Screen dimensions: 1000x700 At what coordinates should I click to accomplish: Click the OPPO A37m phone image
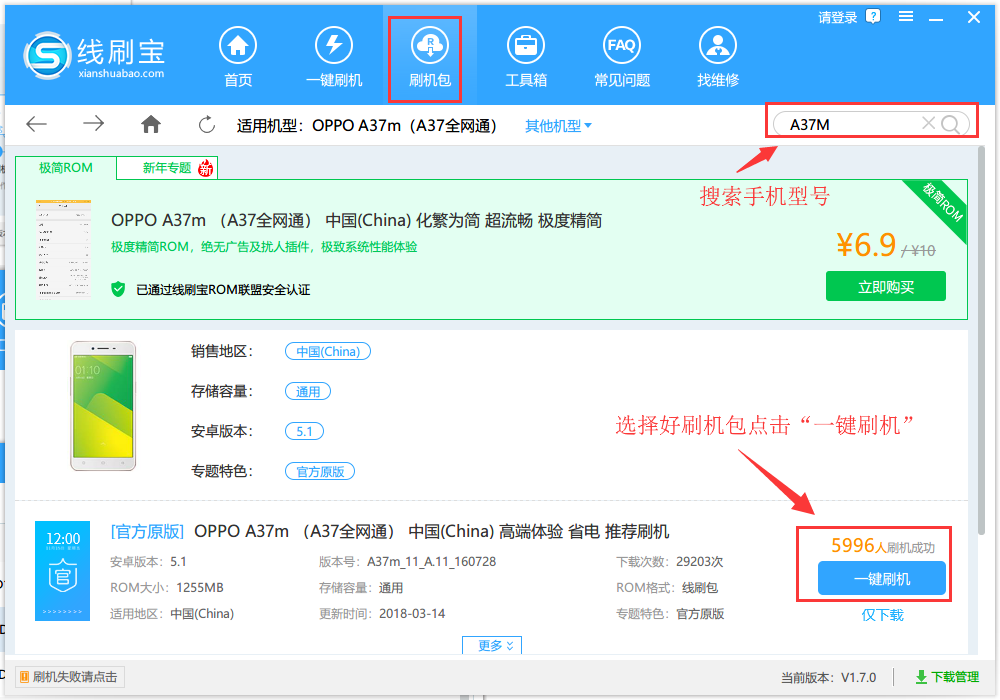click(x=103, y=406)
